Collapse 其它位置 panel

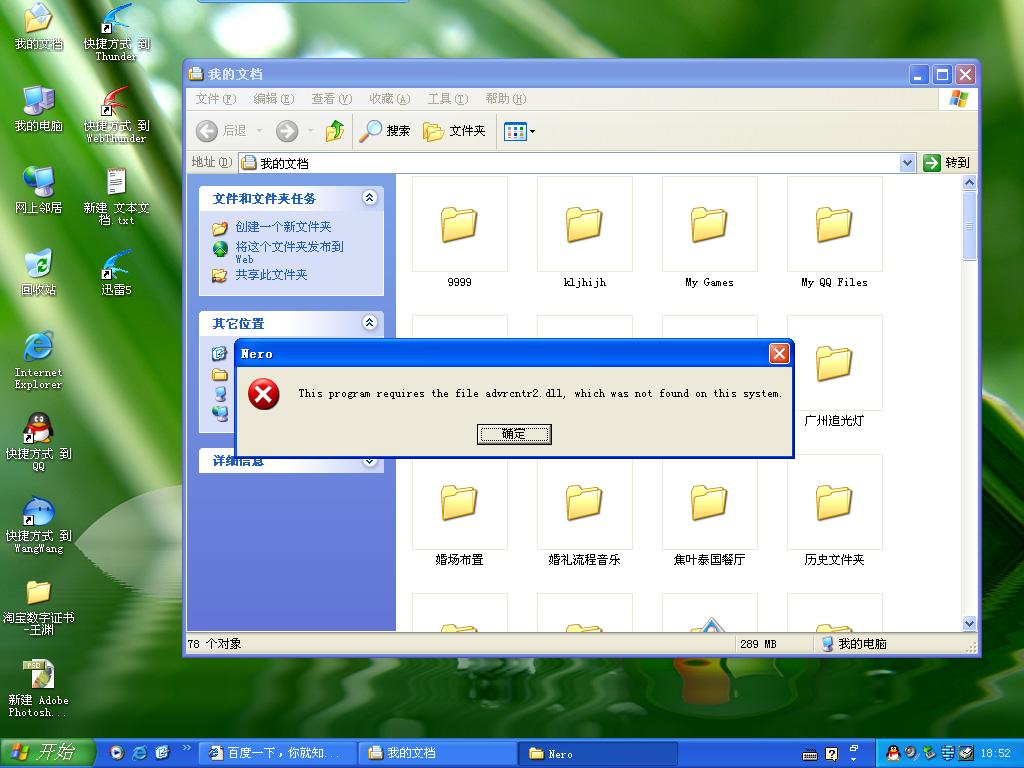(x=370, y=322)
